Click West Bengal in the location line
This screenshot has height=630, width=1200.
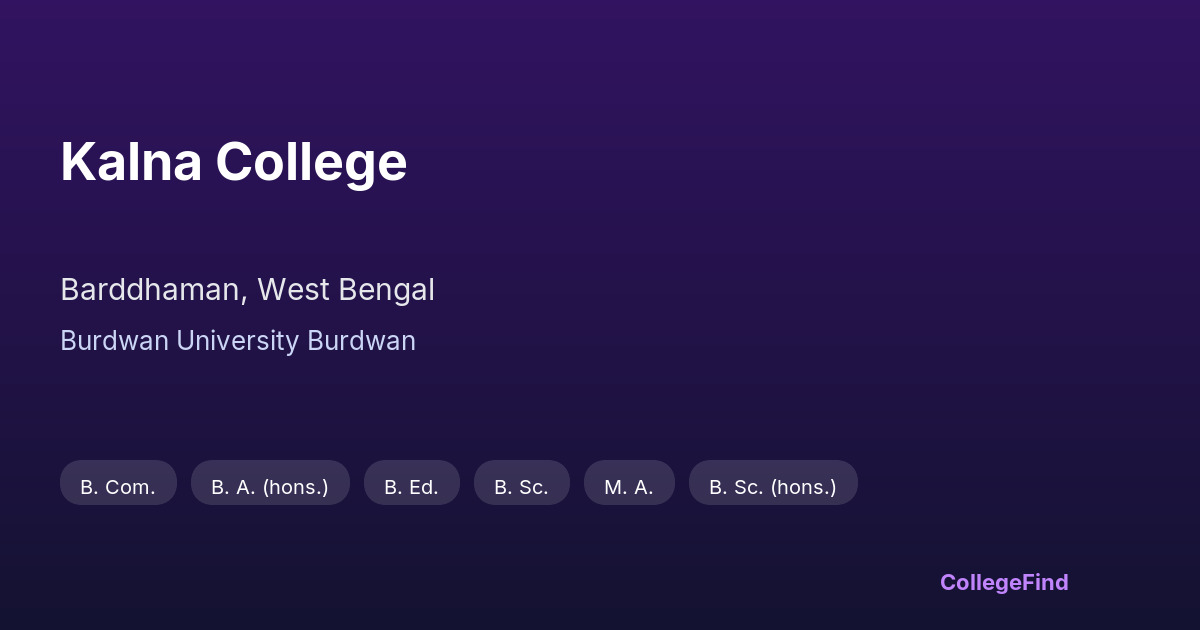[345, 290]
